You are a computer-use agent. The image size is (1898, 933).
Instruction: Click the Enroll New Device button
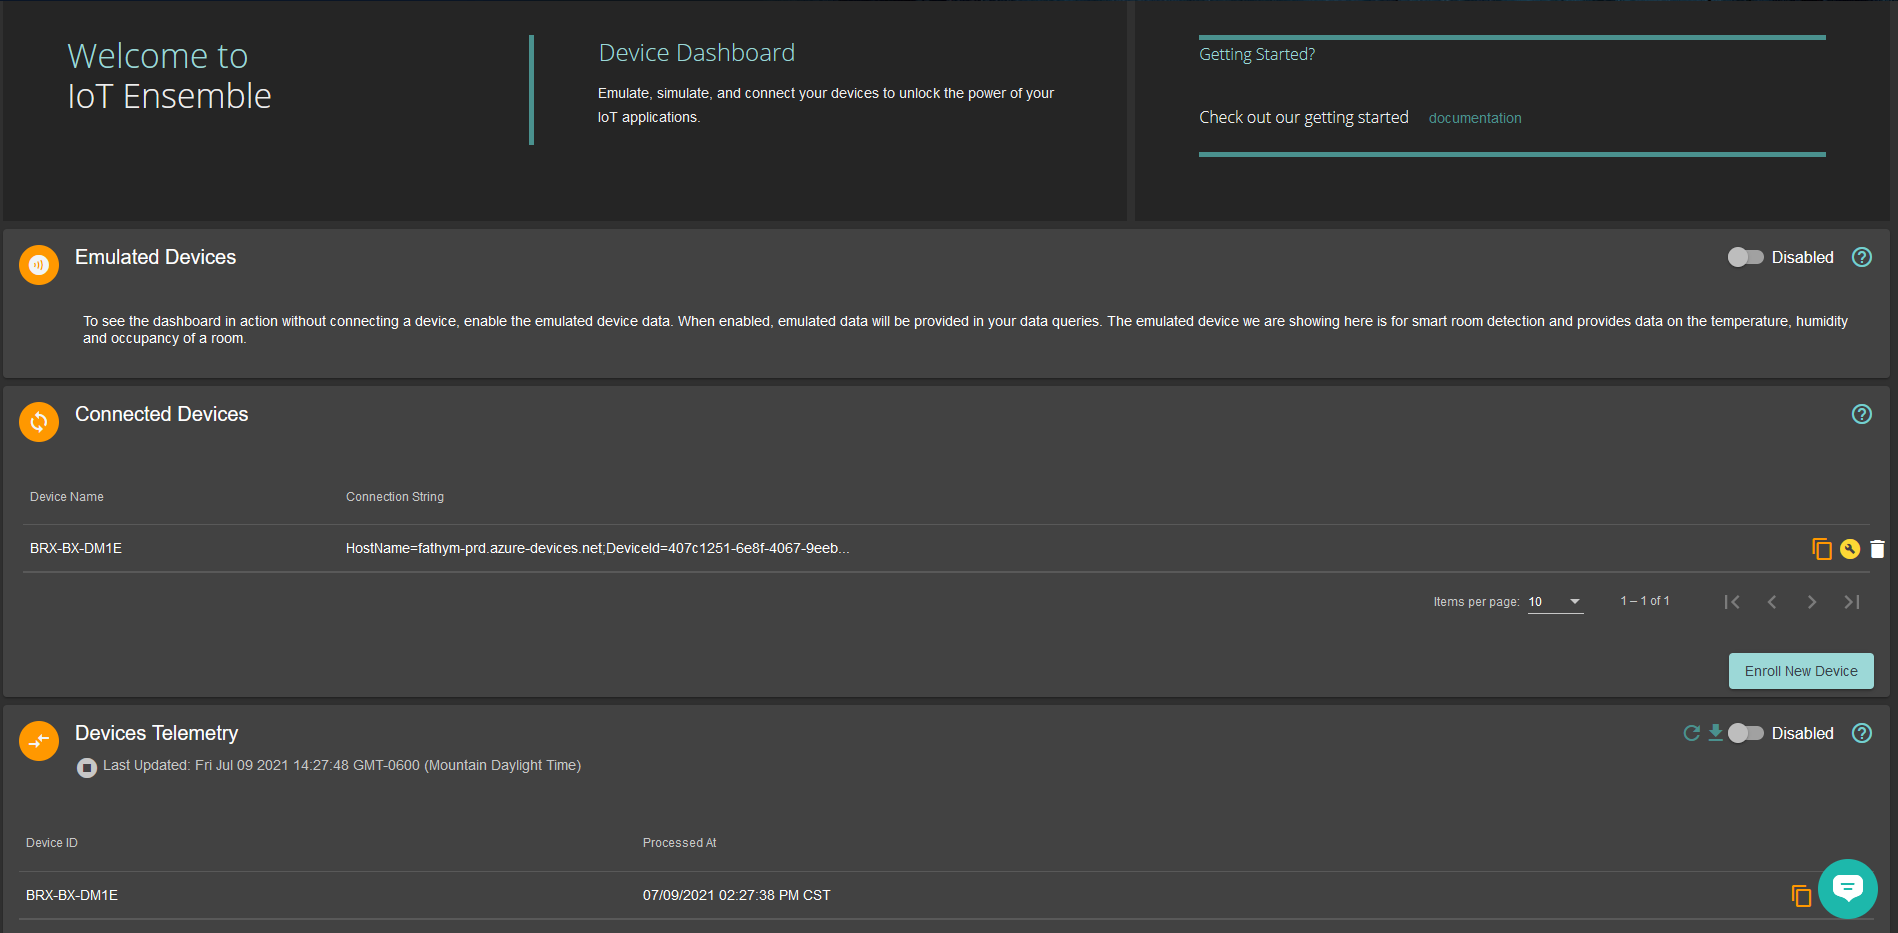click(1801, 671)
